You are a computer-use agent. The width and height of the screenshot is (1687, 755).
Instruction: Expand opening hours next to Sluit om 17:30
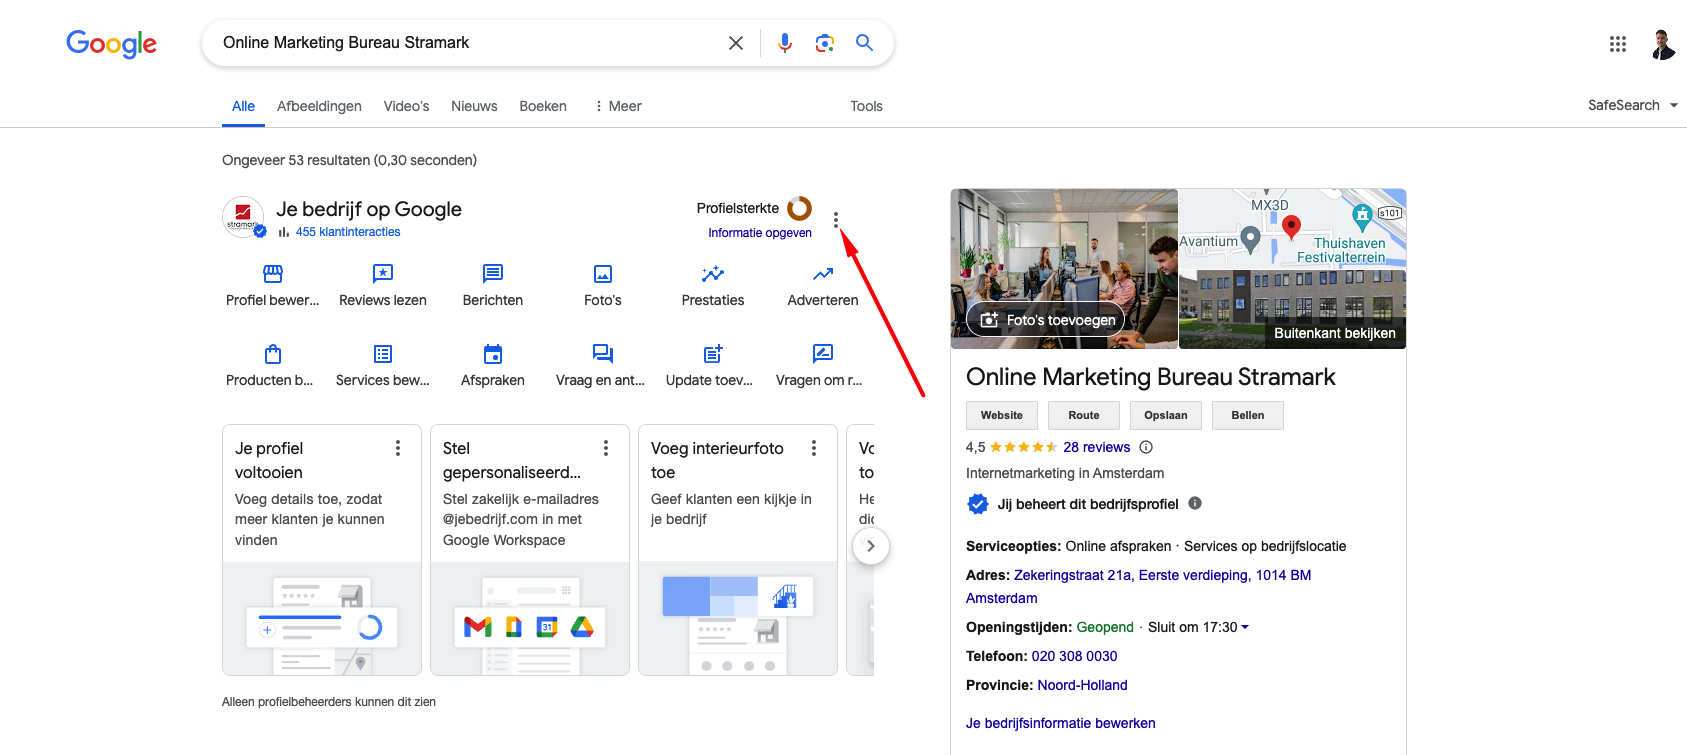click(1245, 627)
